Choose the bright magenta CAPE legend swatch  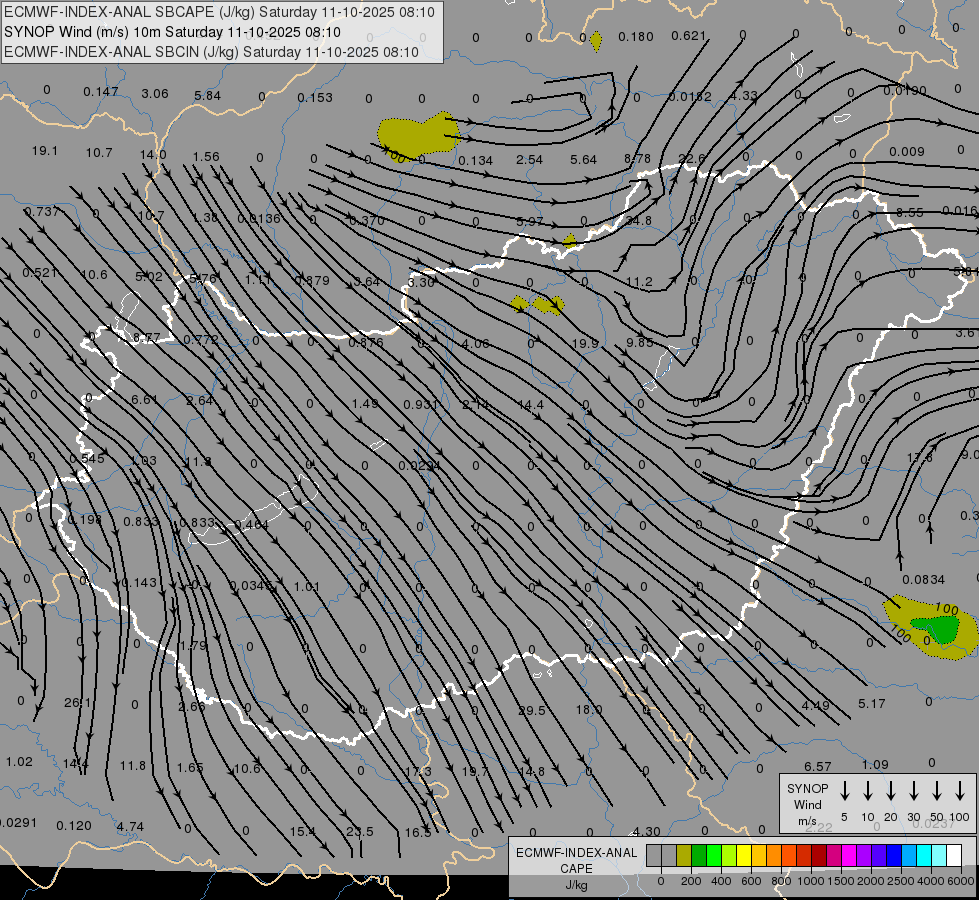coord(849,855)
